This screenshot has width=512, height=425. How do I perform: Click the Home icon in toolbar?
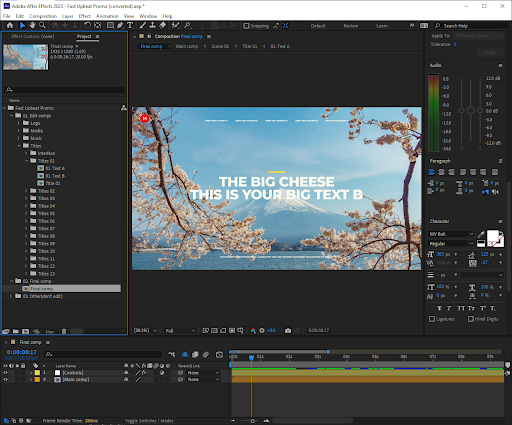click(x=10, y=25)
